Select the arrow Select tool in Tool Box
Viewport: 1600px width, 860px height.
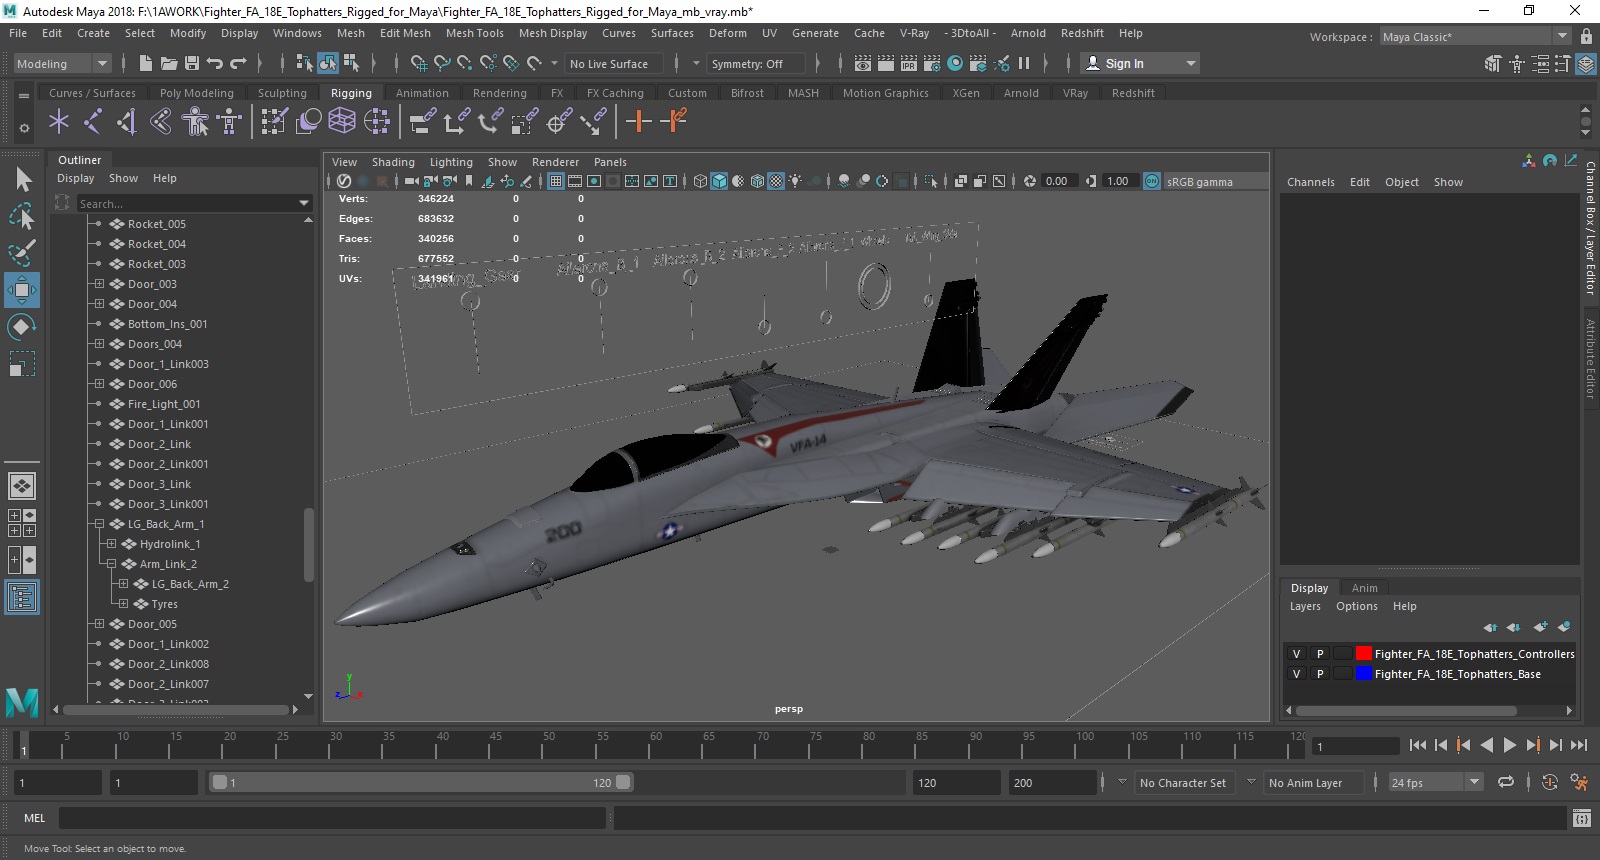pyautogui.click(x=22, y=180)
